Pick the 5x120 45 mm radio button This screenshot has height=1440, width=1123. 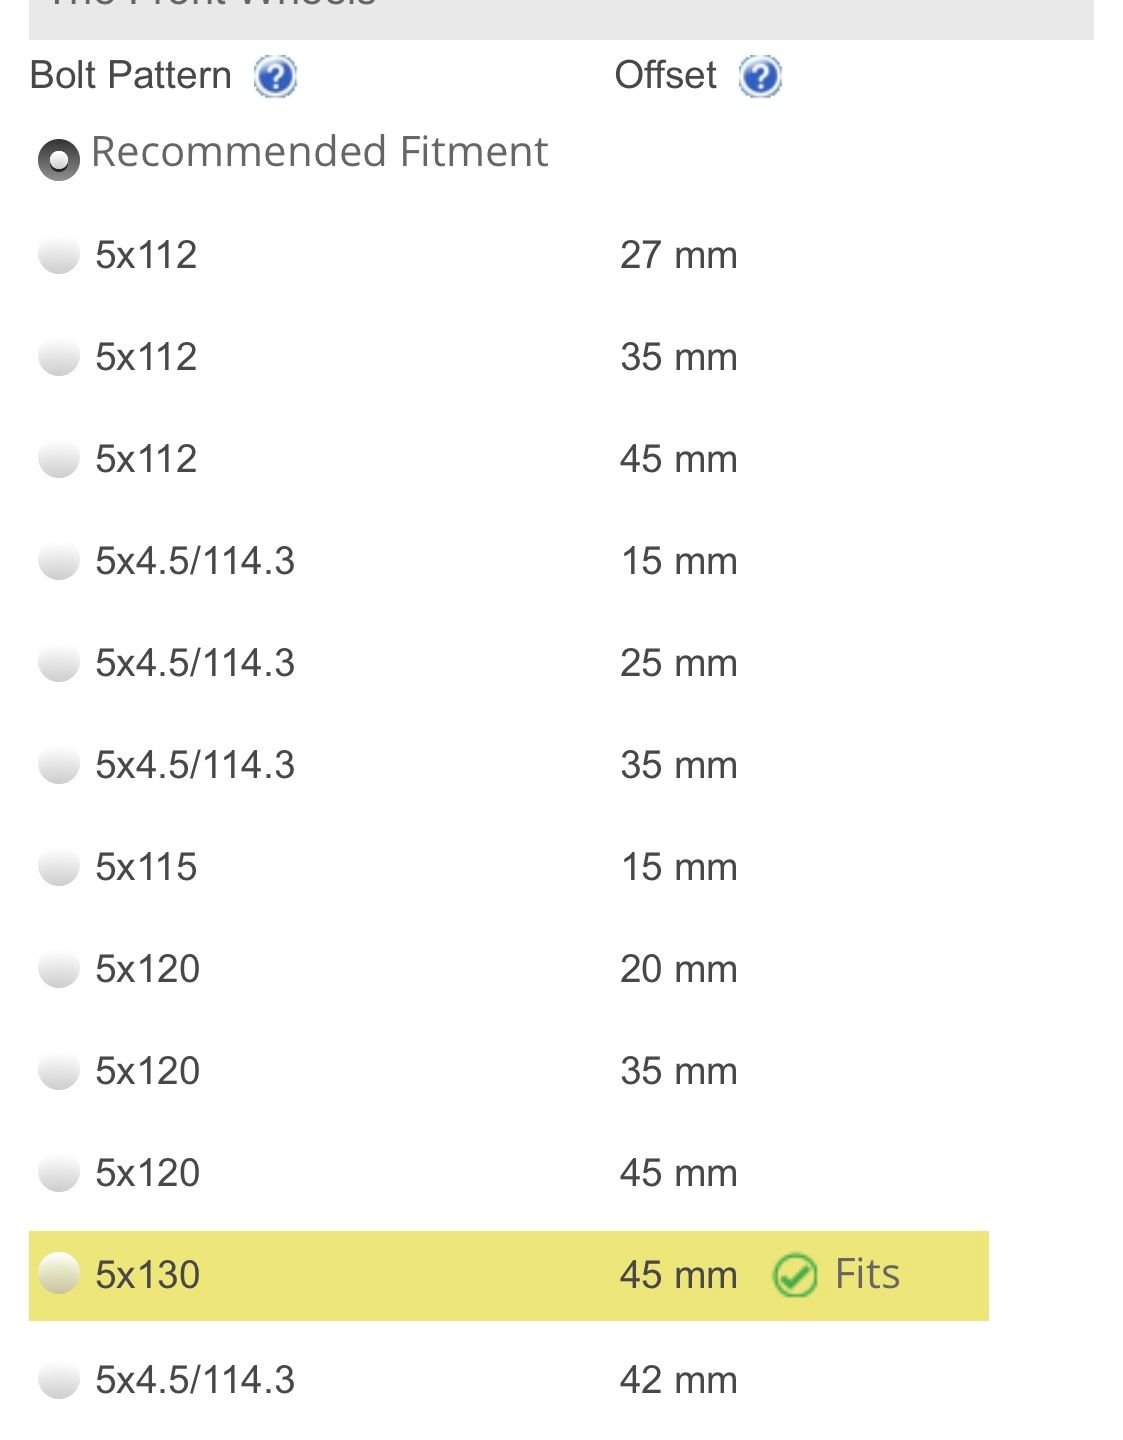pos(59,1173)
